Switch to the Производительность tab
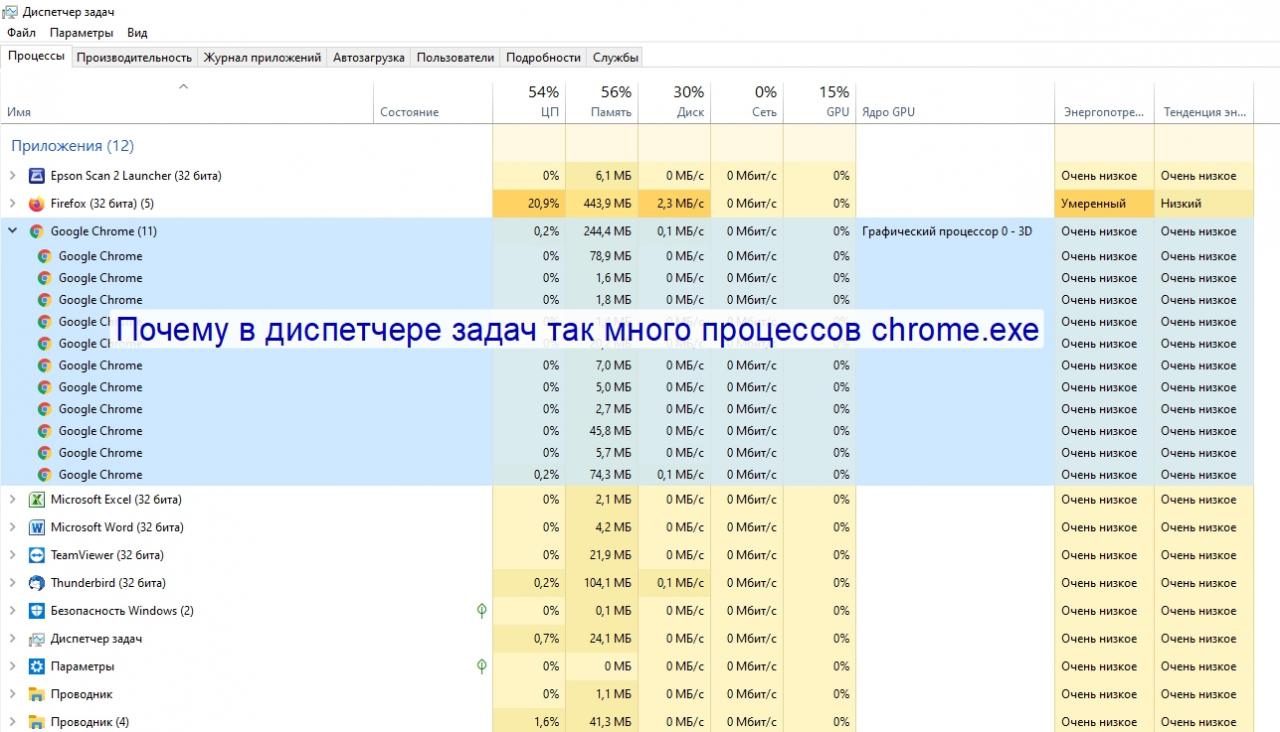 pos(134,58)
